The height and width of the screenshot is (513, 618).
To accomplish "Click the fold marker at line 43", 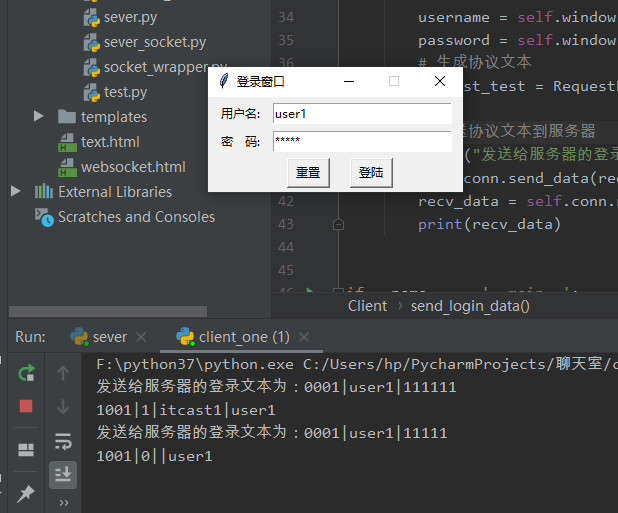I will (x=338, y=225).
